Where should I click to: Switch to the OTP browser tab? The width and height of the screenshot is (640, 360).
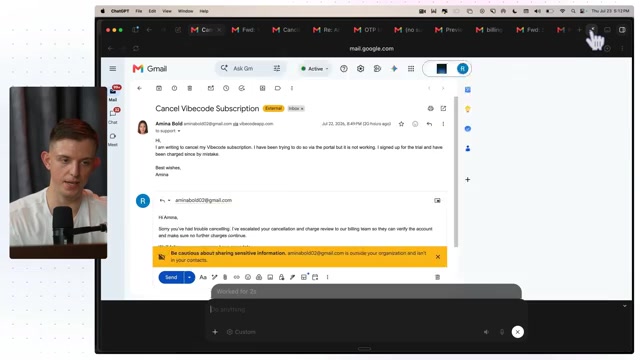[x=367, y=30]
